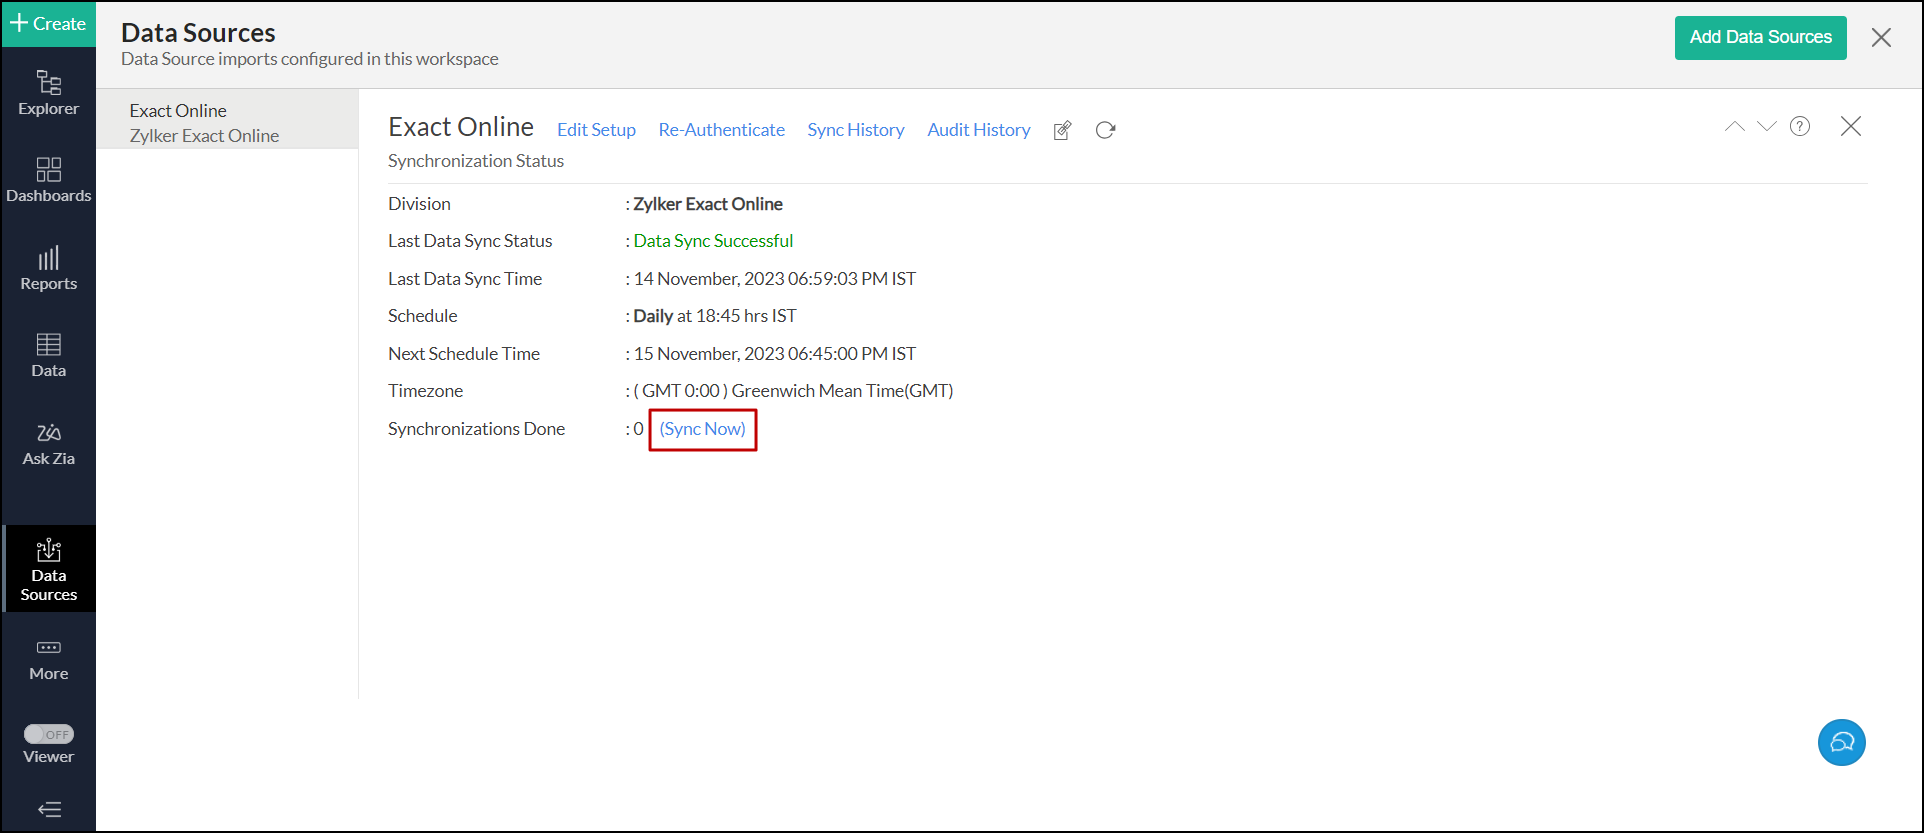The height and width of the screenshot is (833, 1924).
Task: Go to Reports in the sidebar
Action: pos(48,268)
